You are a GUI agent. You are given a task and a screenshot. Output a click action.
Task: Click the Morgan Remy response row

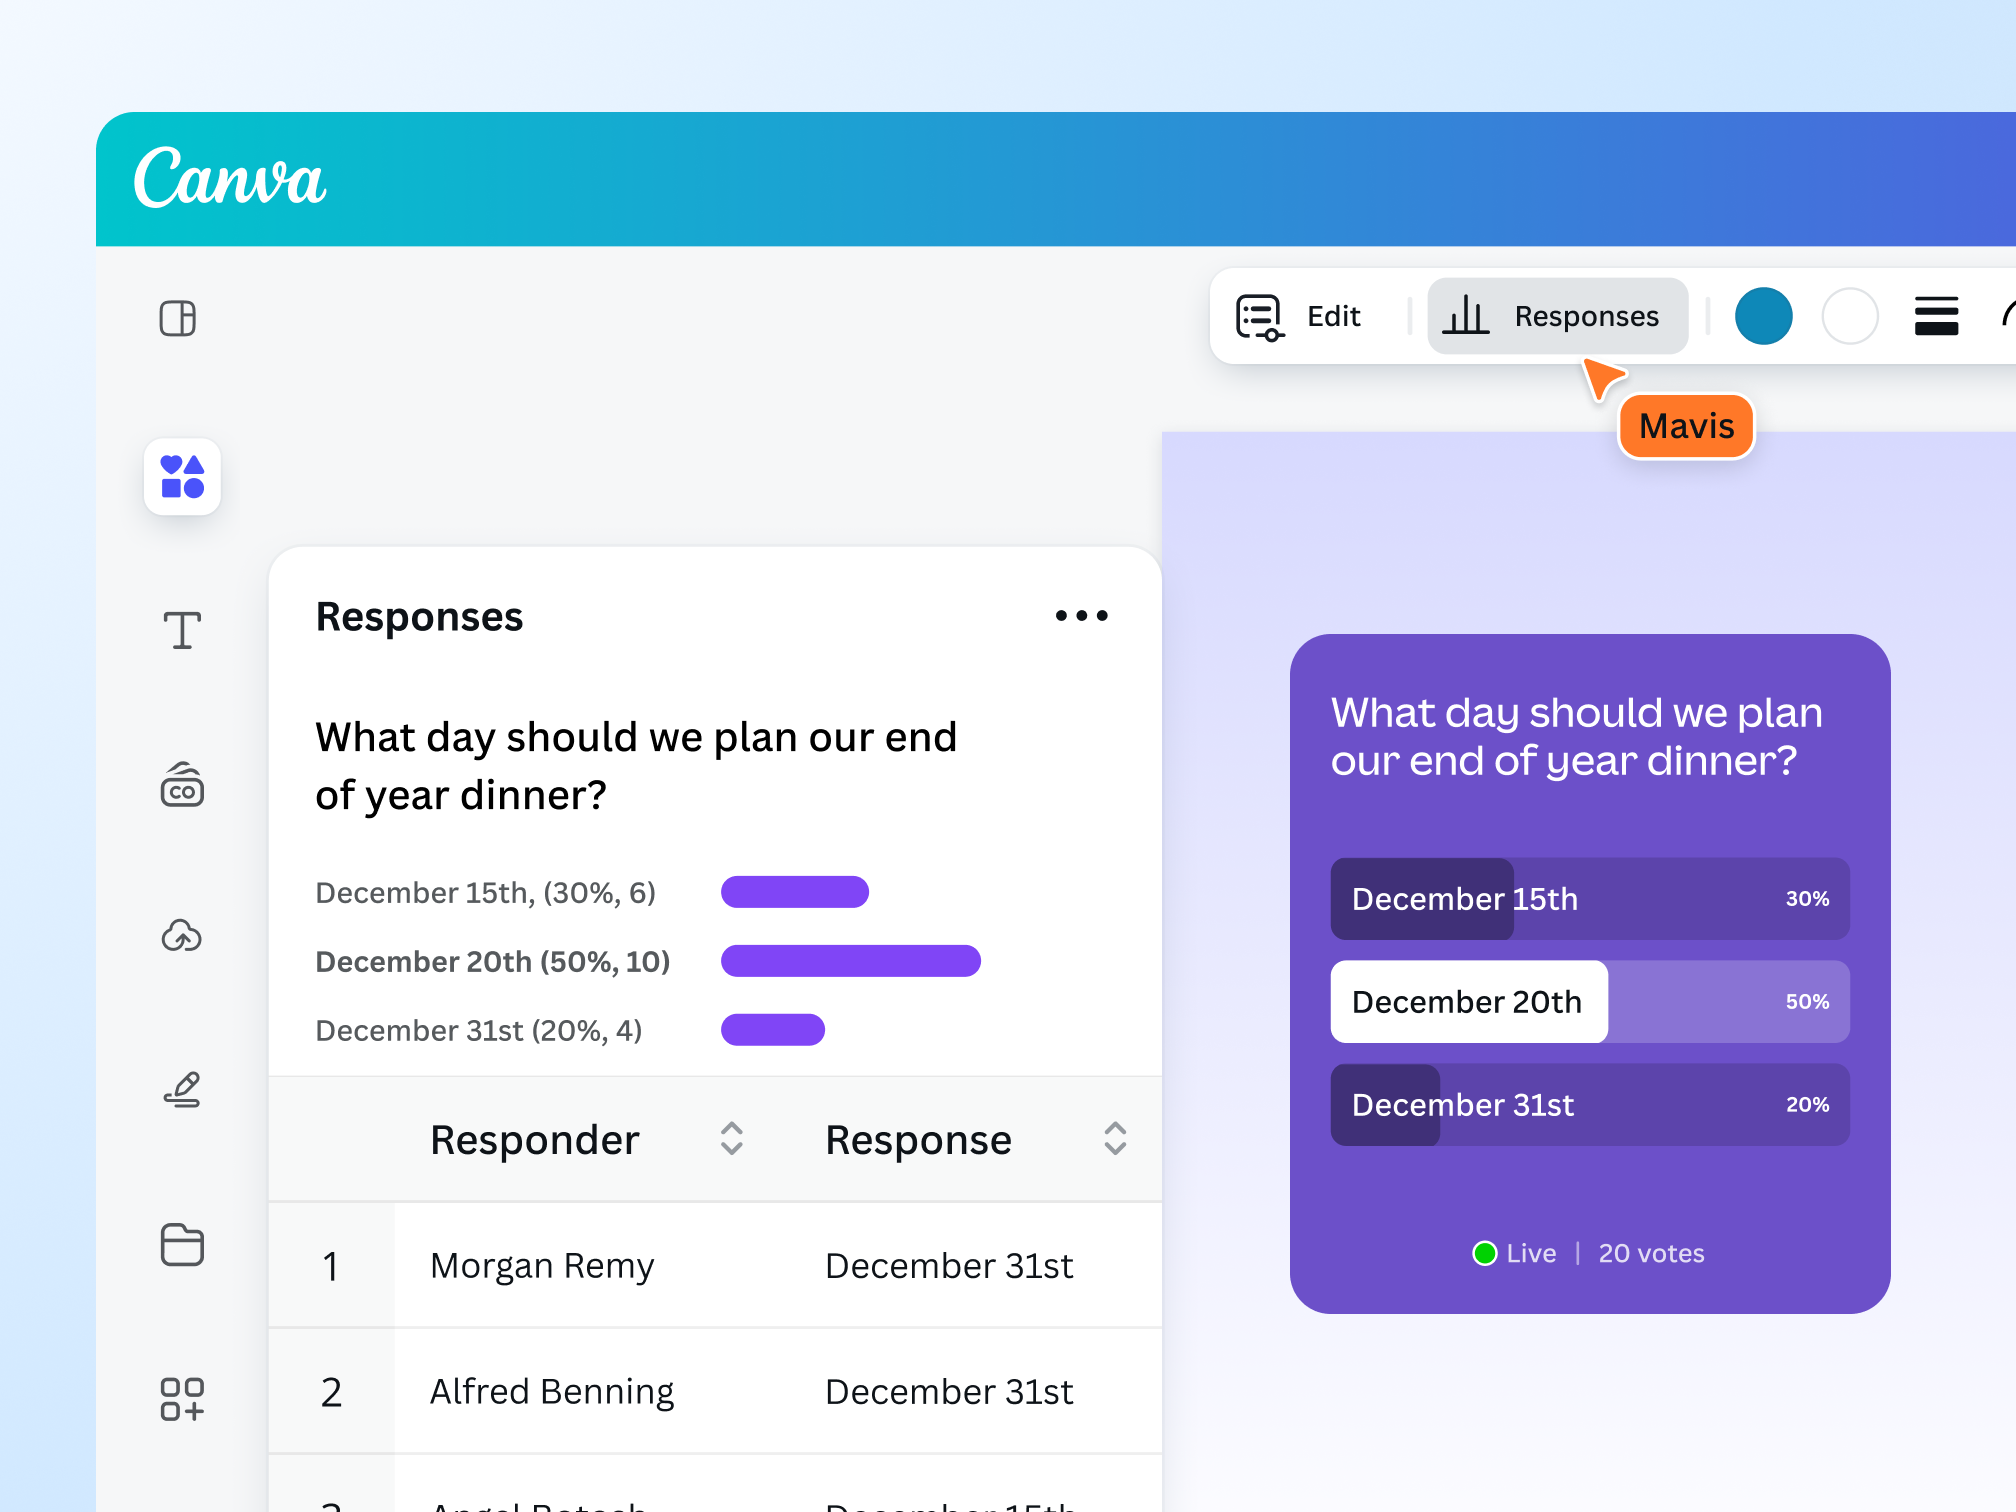click(x=715, y=1266)
